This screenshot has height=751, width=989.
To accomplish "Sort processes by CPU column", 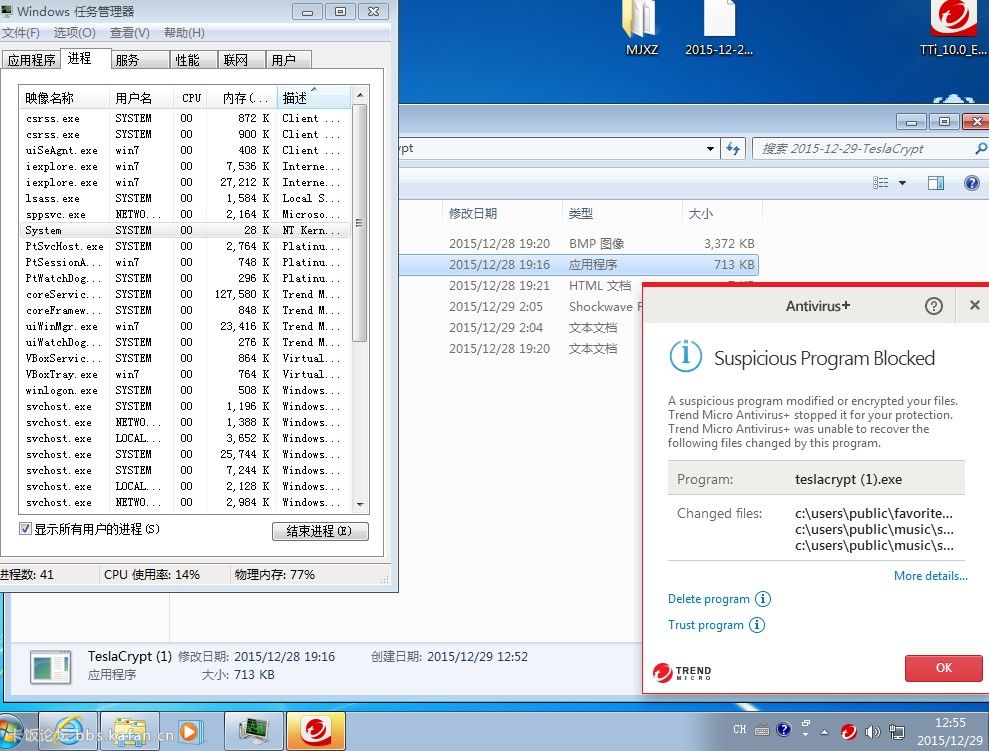I will pos(190,98).
